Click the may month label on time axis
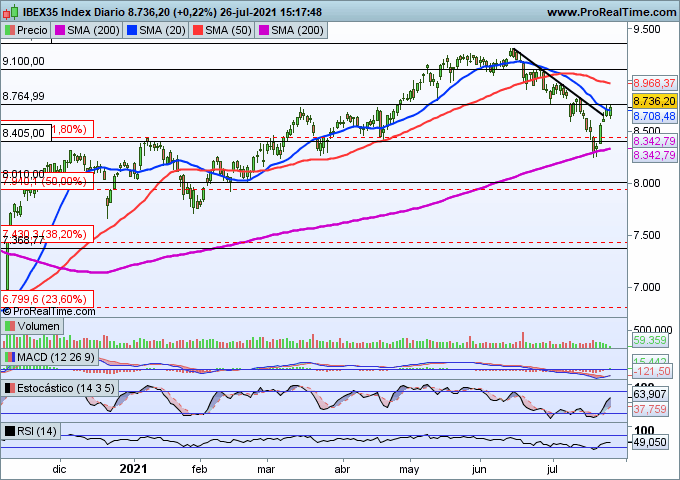Image resolution: width=680 pixels, height=480 pixels. click(x=409, y=469)
